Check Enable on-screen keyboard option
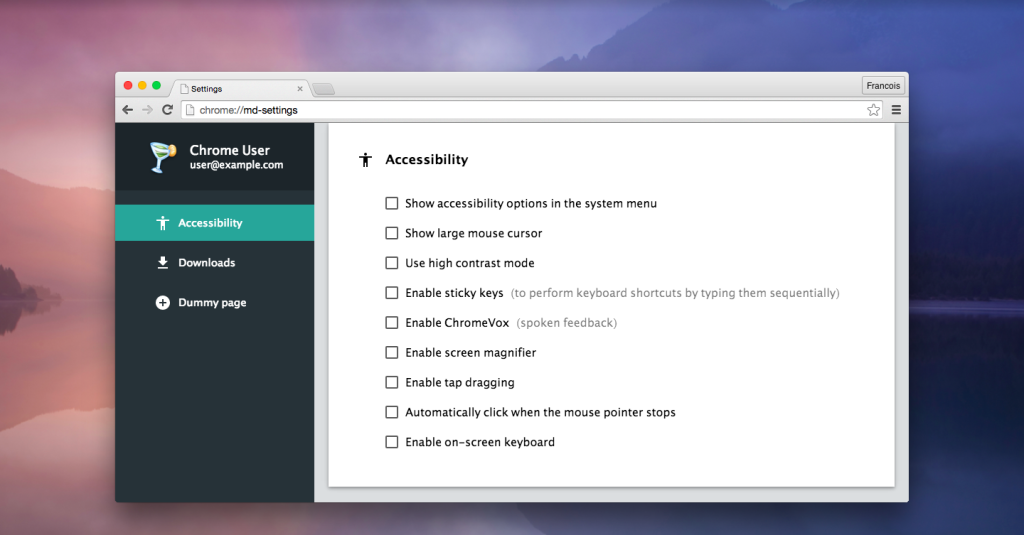Viewport: 1024px width, 535px height. 392,442
